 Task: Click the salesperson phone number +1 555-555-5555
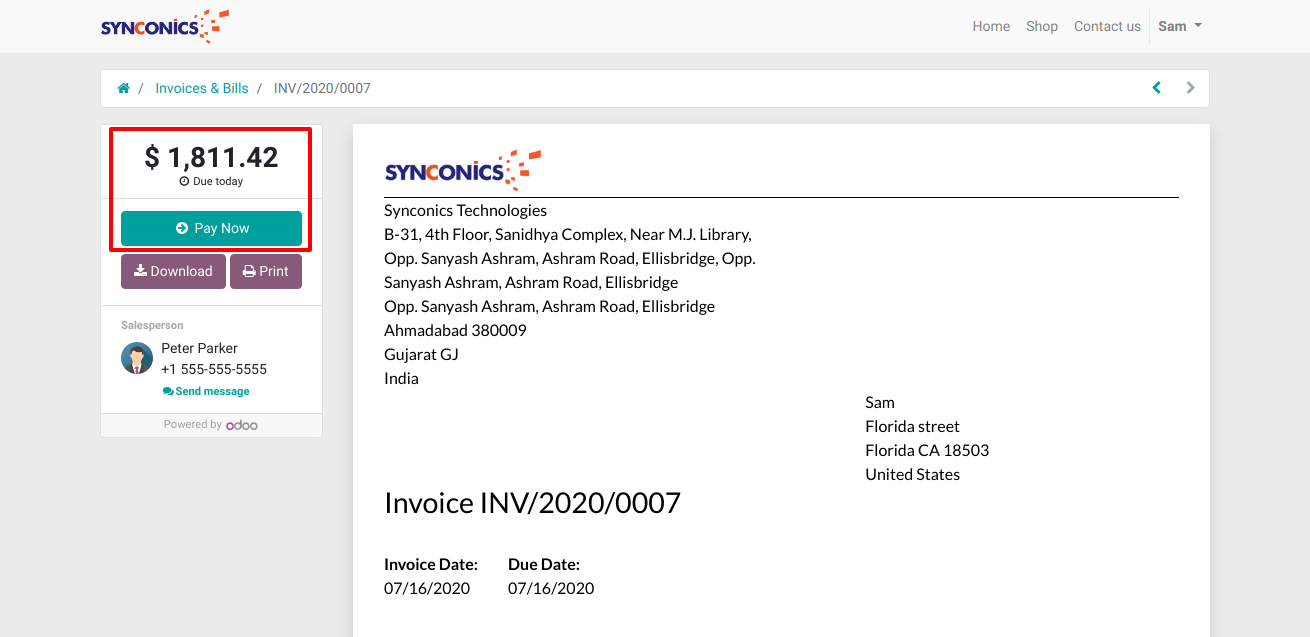click(214, 369)
